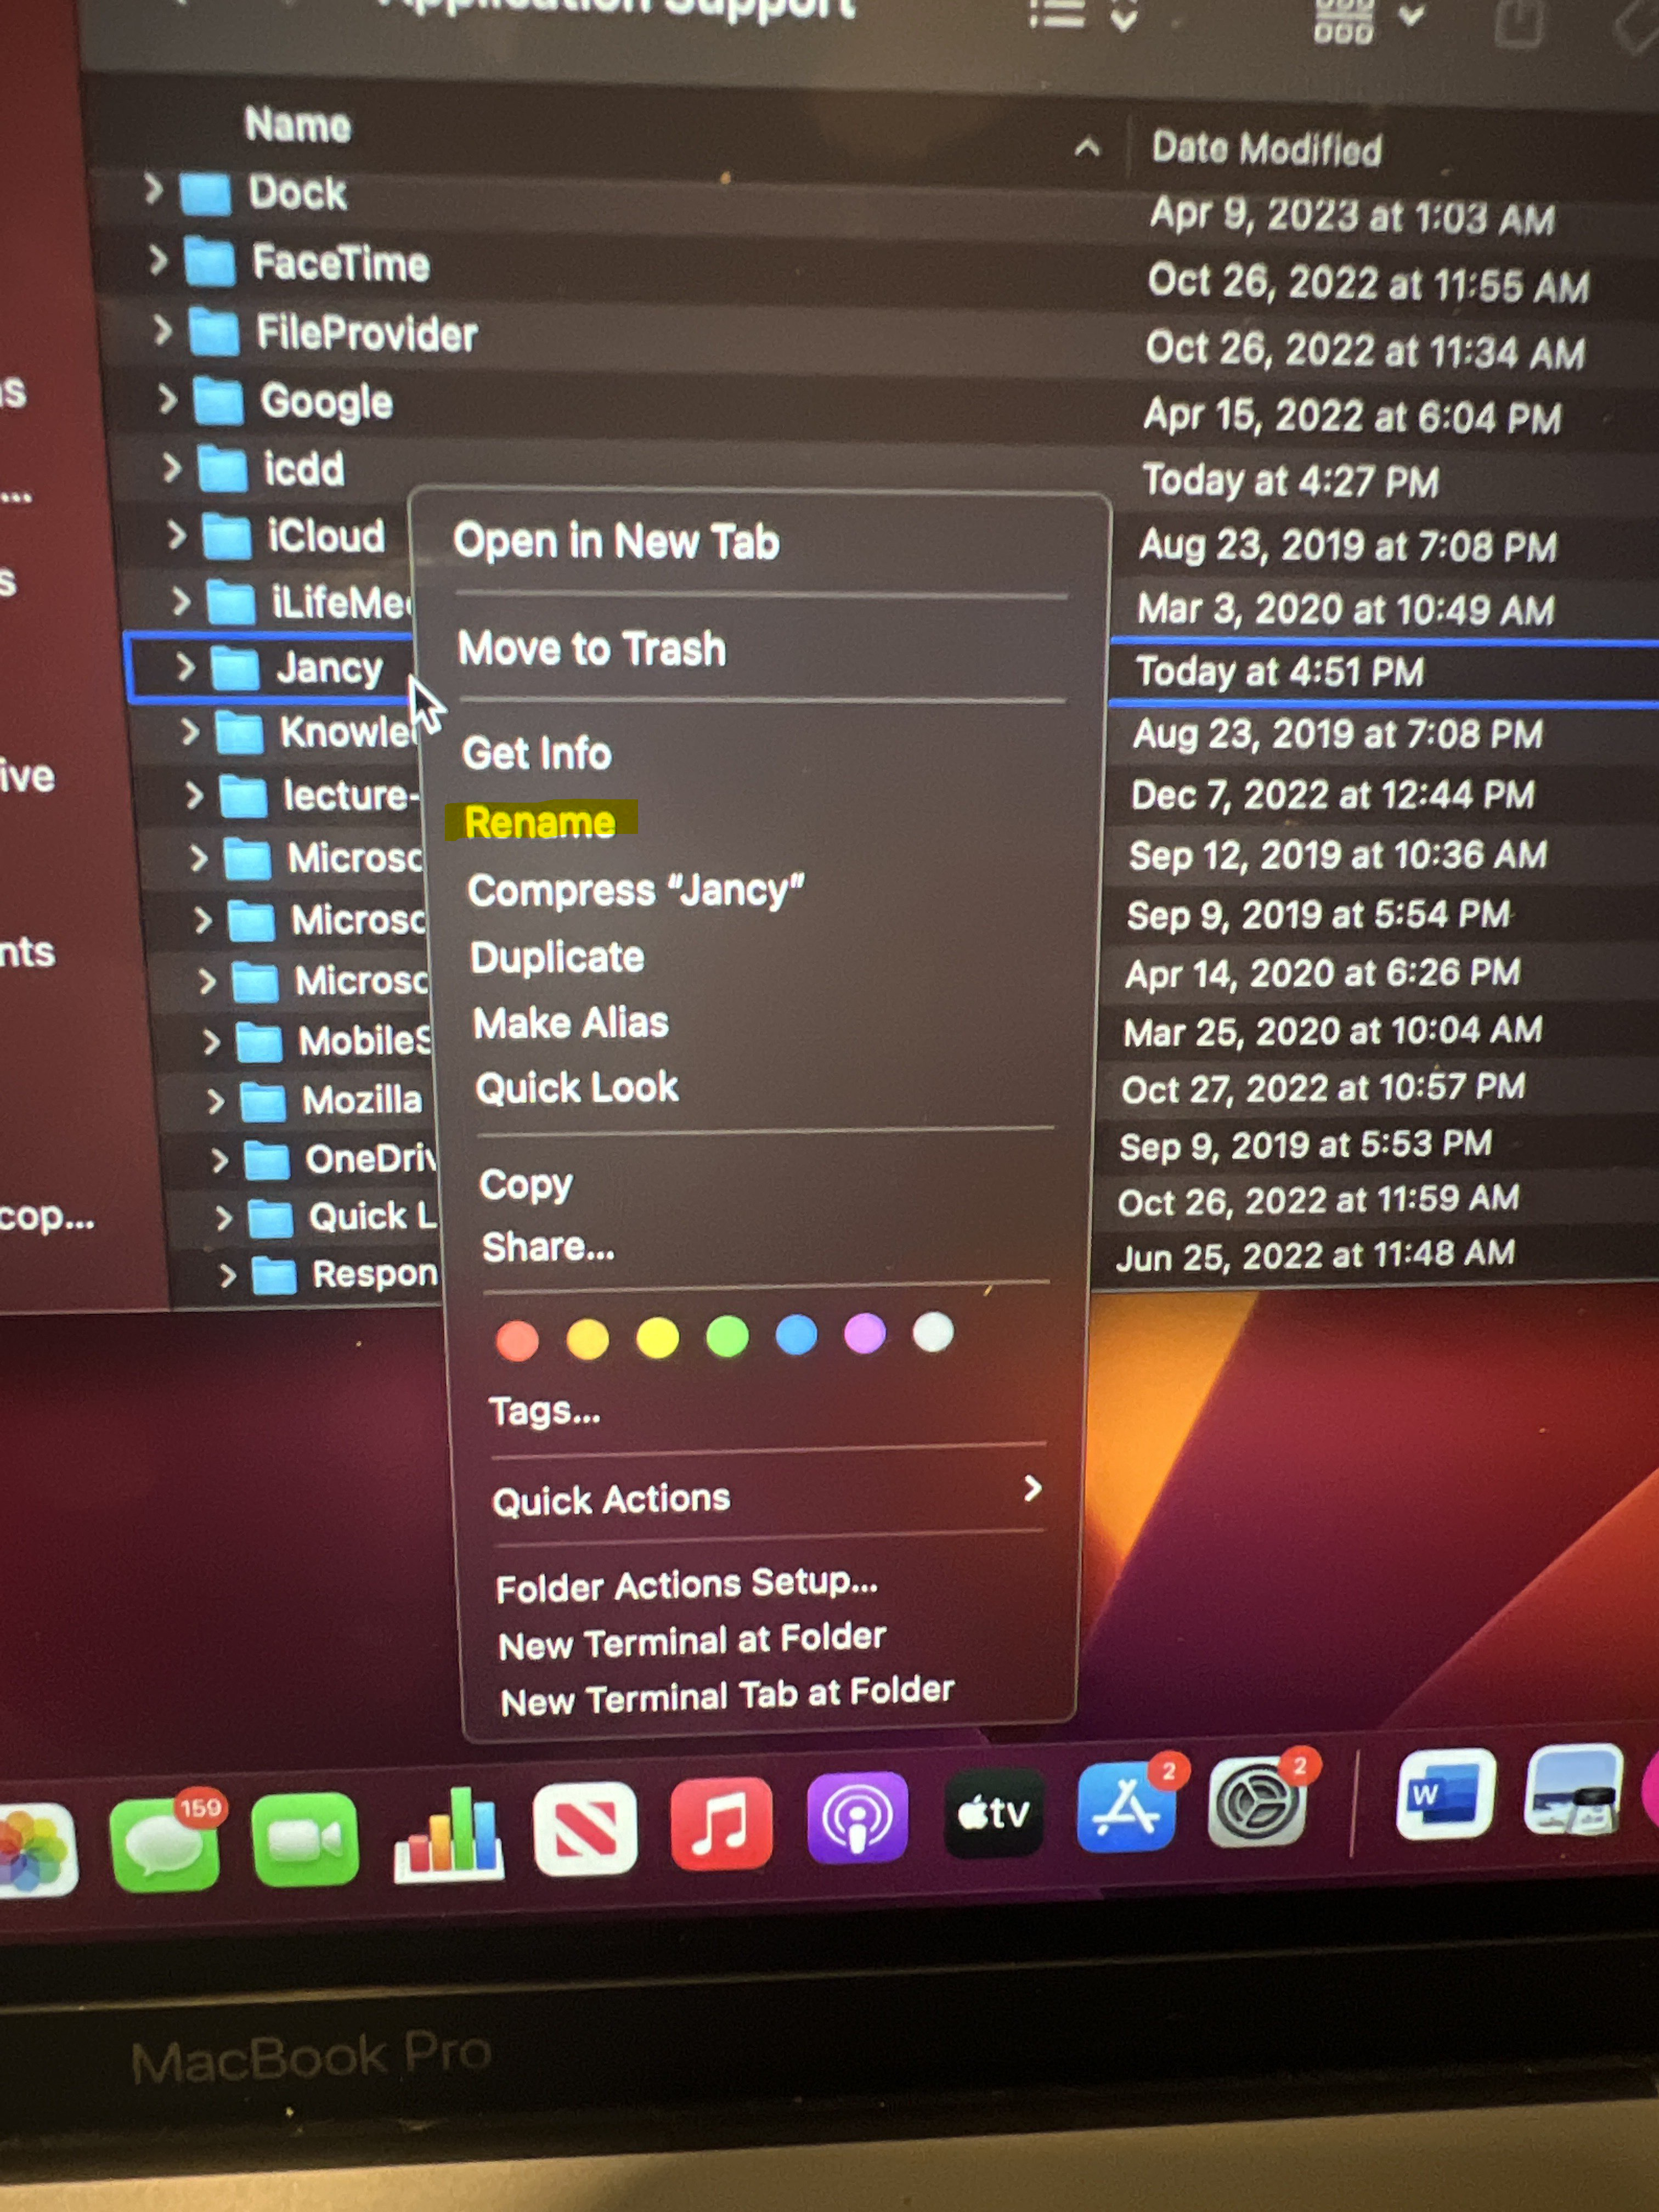
Task: Expand the Mozilla folder
Action: click(x=215, y=1101)
